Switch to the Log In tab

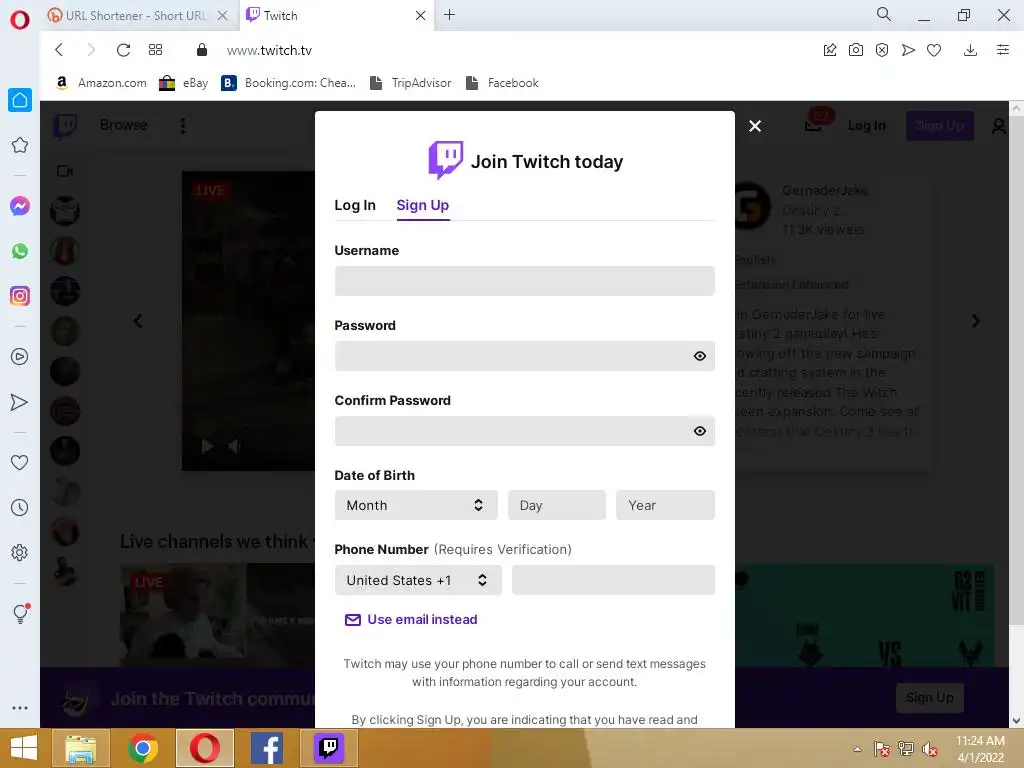[x=355, y=205]
